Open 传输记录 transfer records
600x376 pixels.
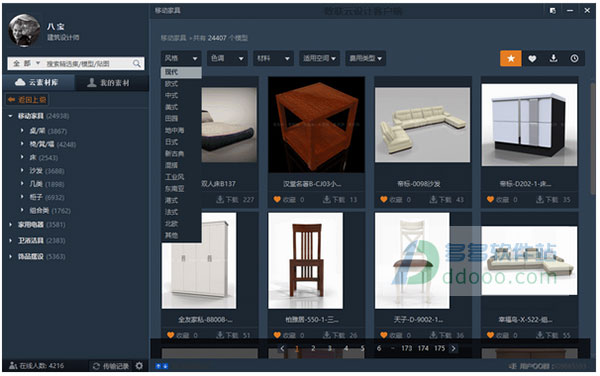pyautogui.click(x=111, y=366)
